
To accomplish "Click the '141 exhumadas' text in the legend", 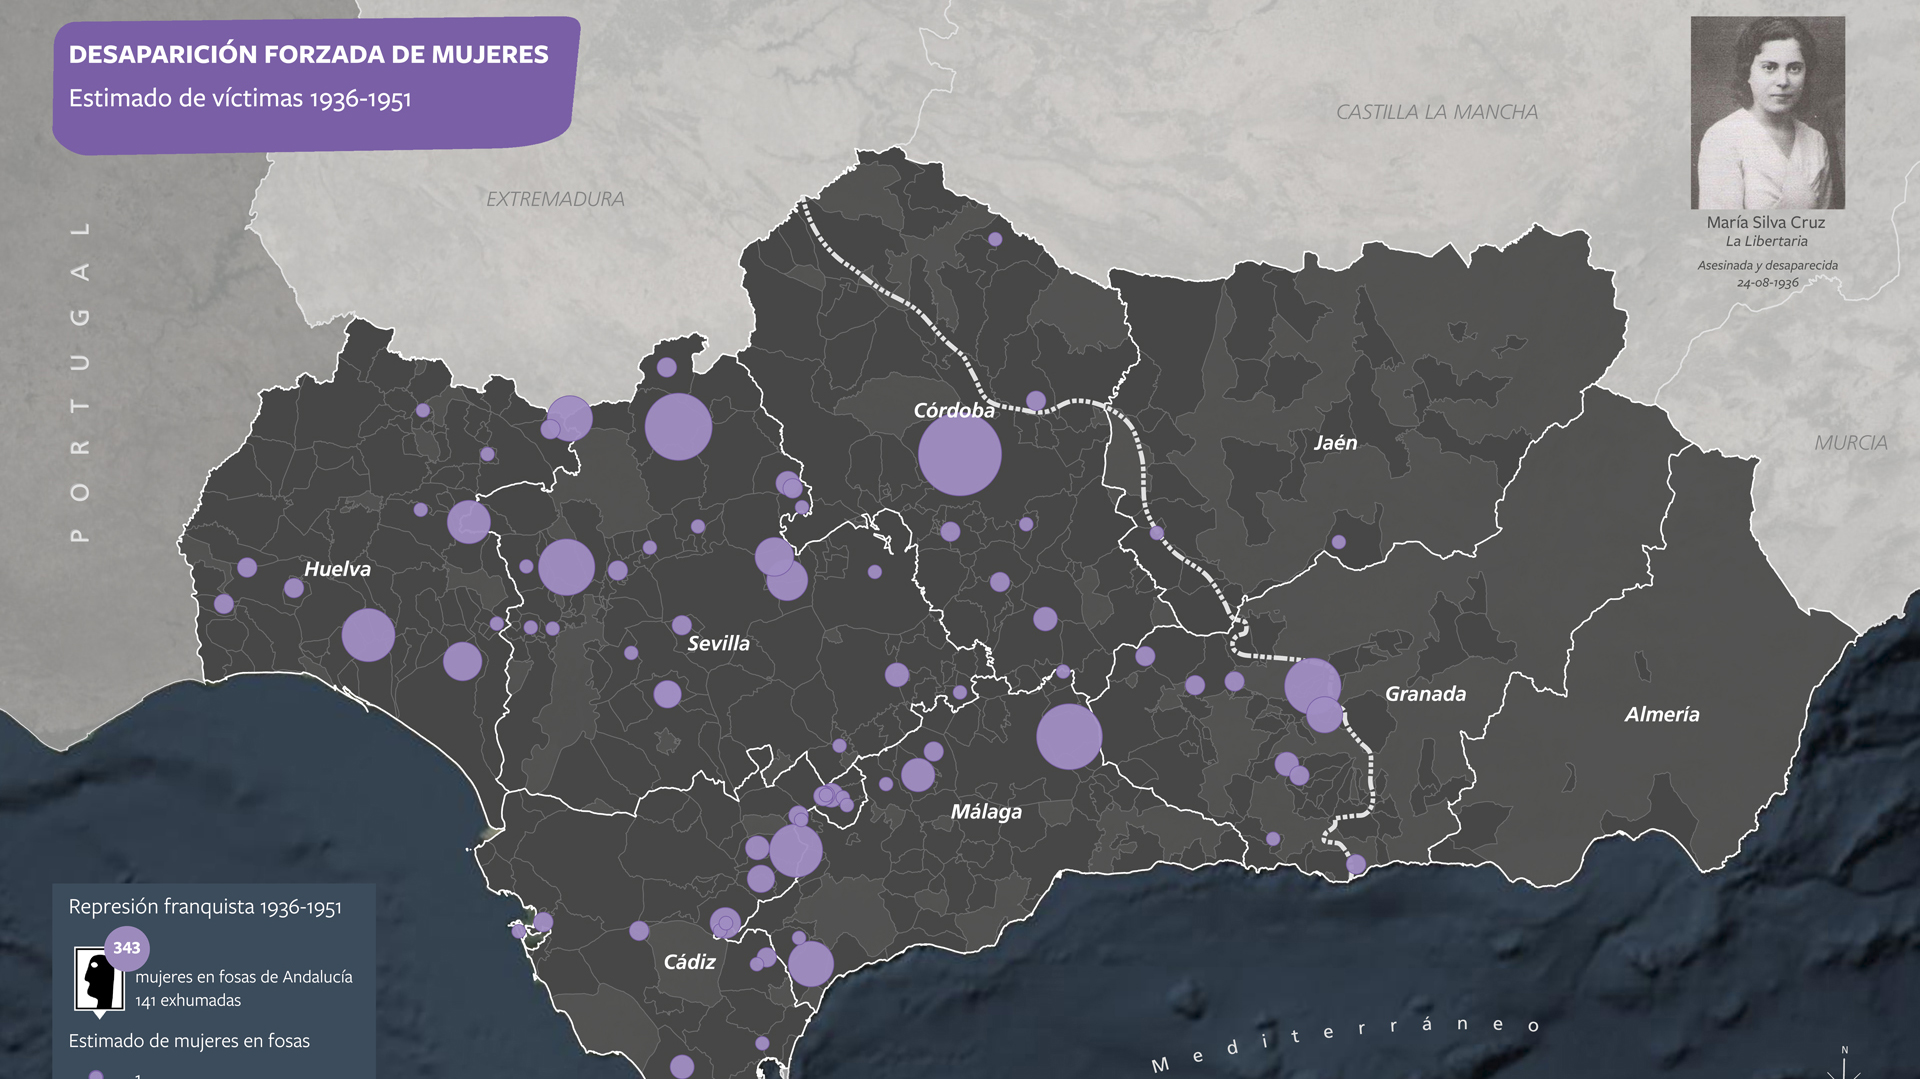I will click(188, 1000).
